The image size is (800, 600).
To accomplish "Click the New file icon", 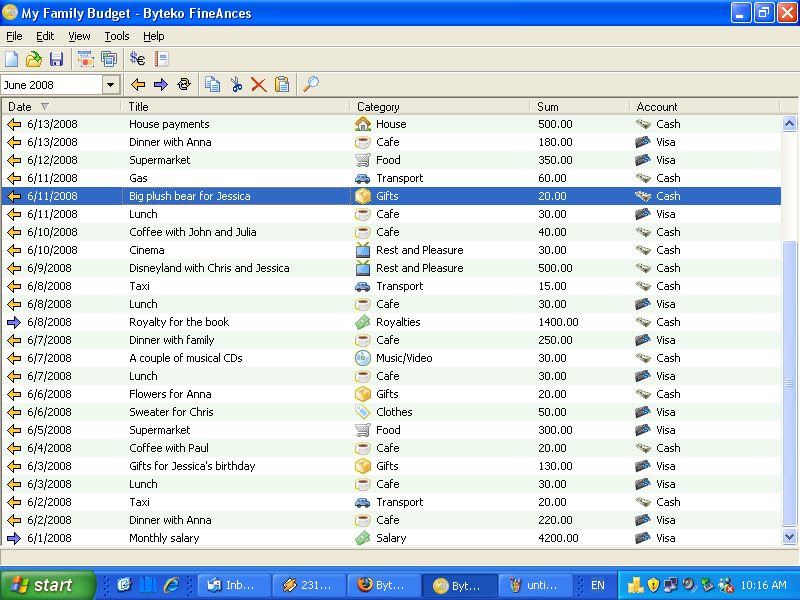I will coord(12,59).
